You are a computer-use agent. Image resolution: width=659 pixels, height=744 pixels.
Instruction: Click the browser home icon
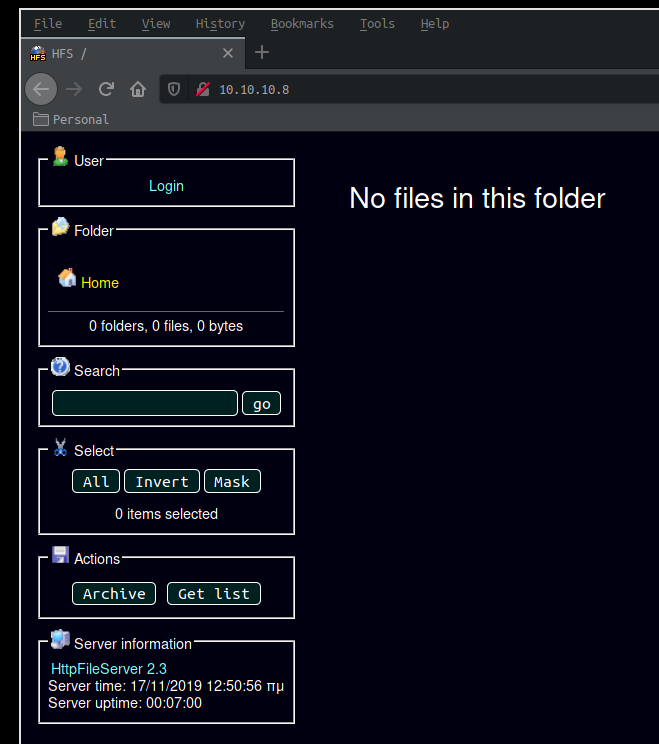138,89
